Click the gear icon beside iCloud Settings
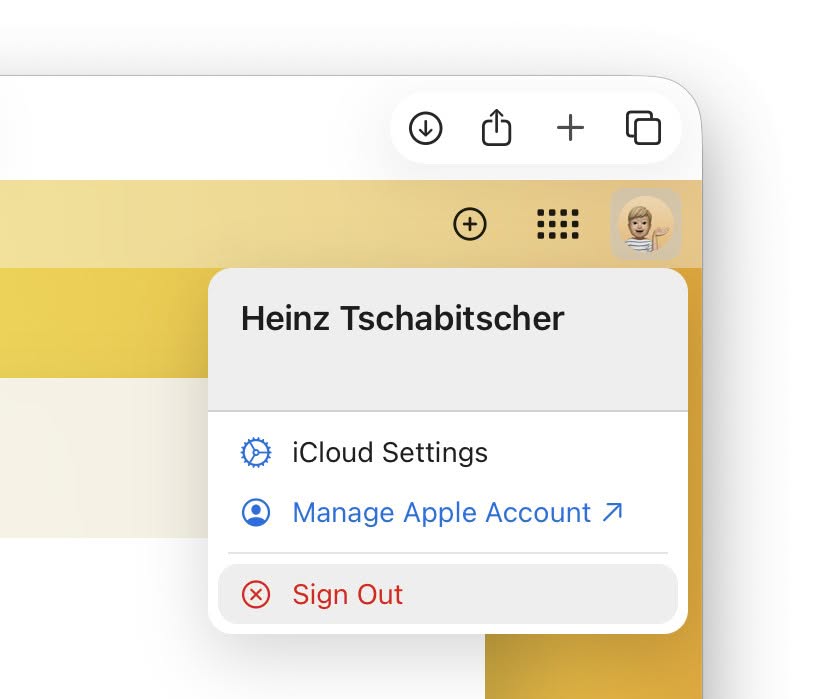 pyautogui.click(x=256, y=452)
